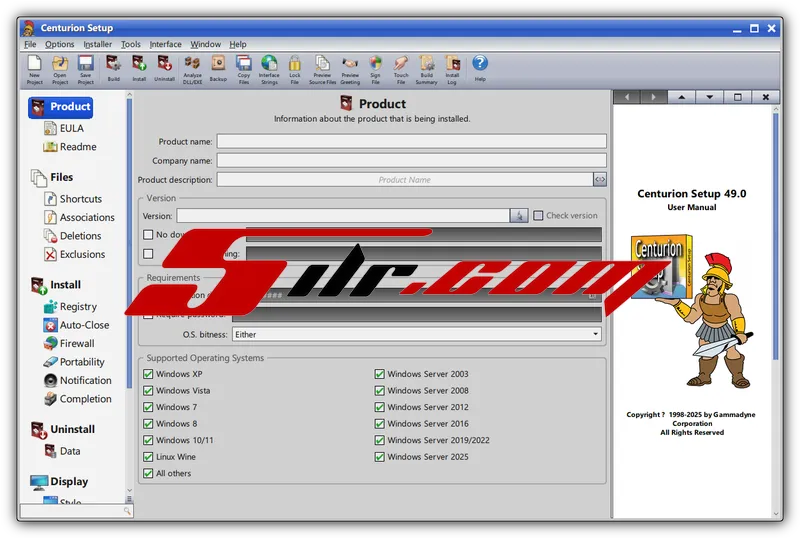Uncheck the Windows Server 2025 checkbox

pos(380,457)
